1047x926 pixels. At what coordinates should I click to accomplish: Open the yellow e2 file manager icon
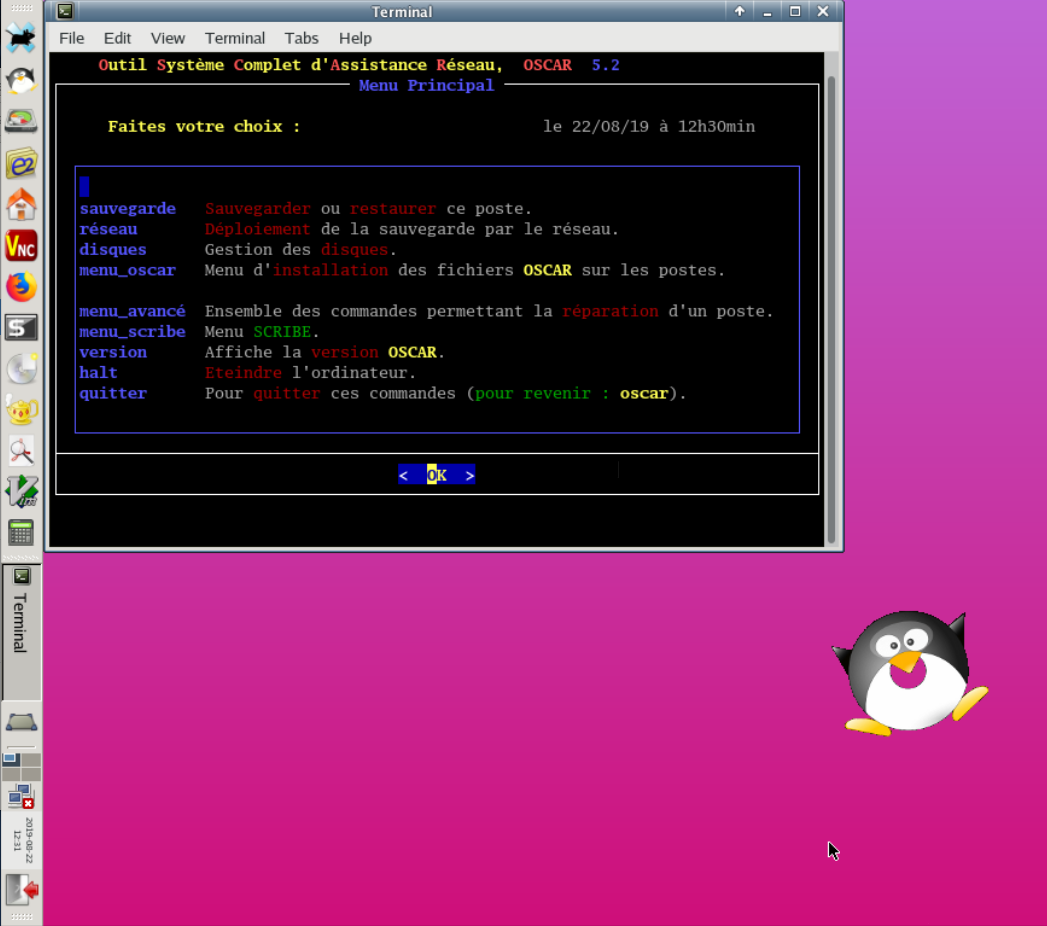click(21, 163)
